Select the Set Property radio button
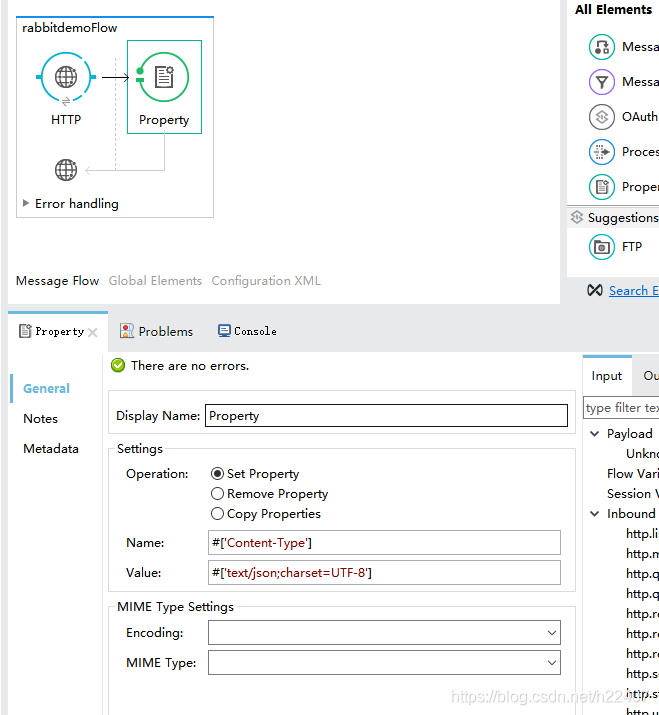The image size is (659, 715). coord(218,474)
